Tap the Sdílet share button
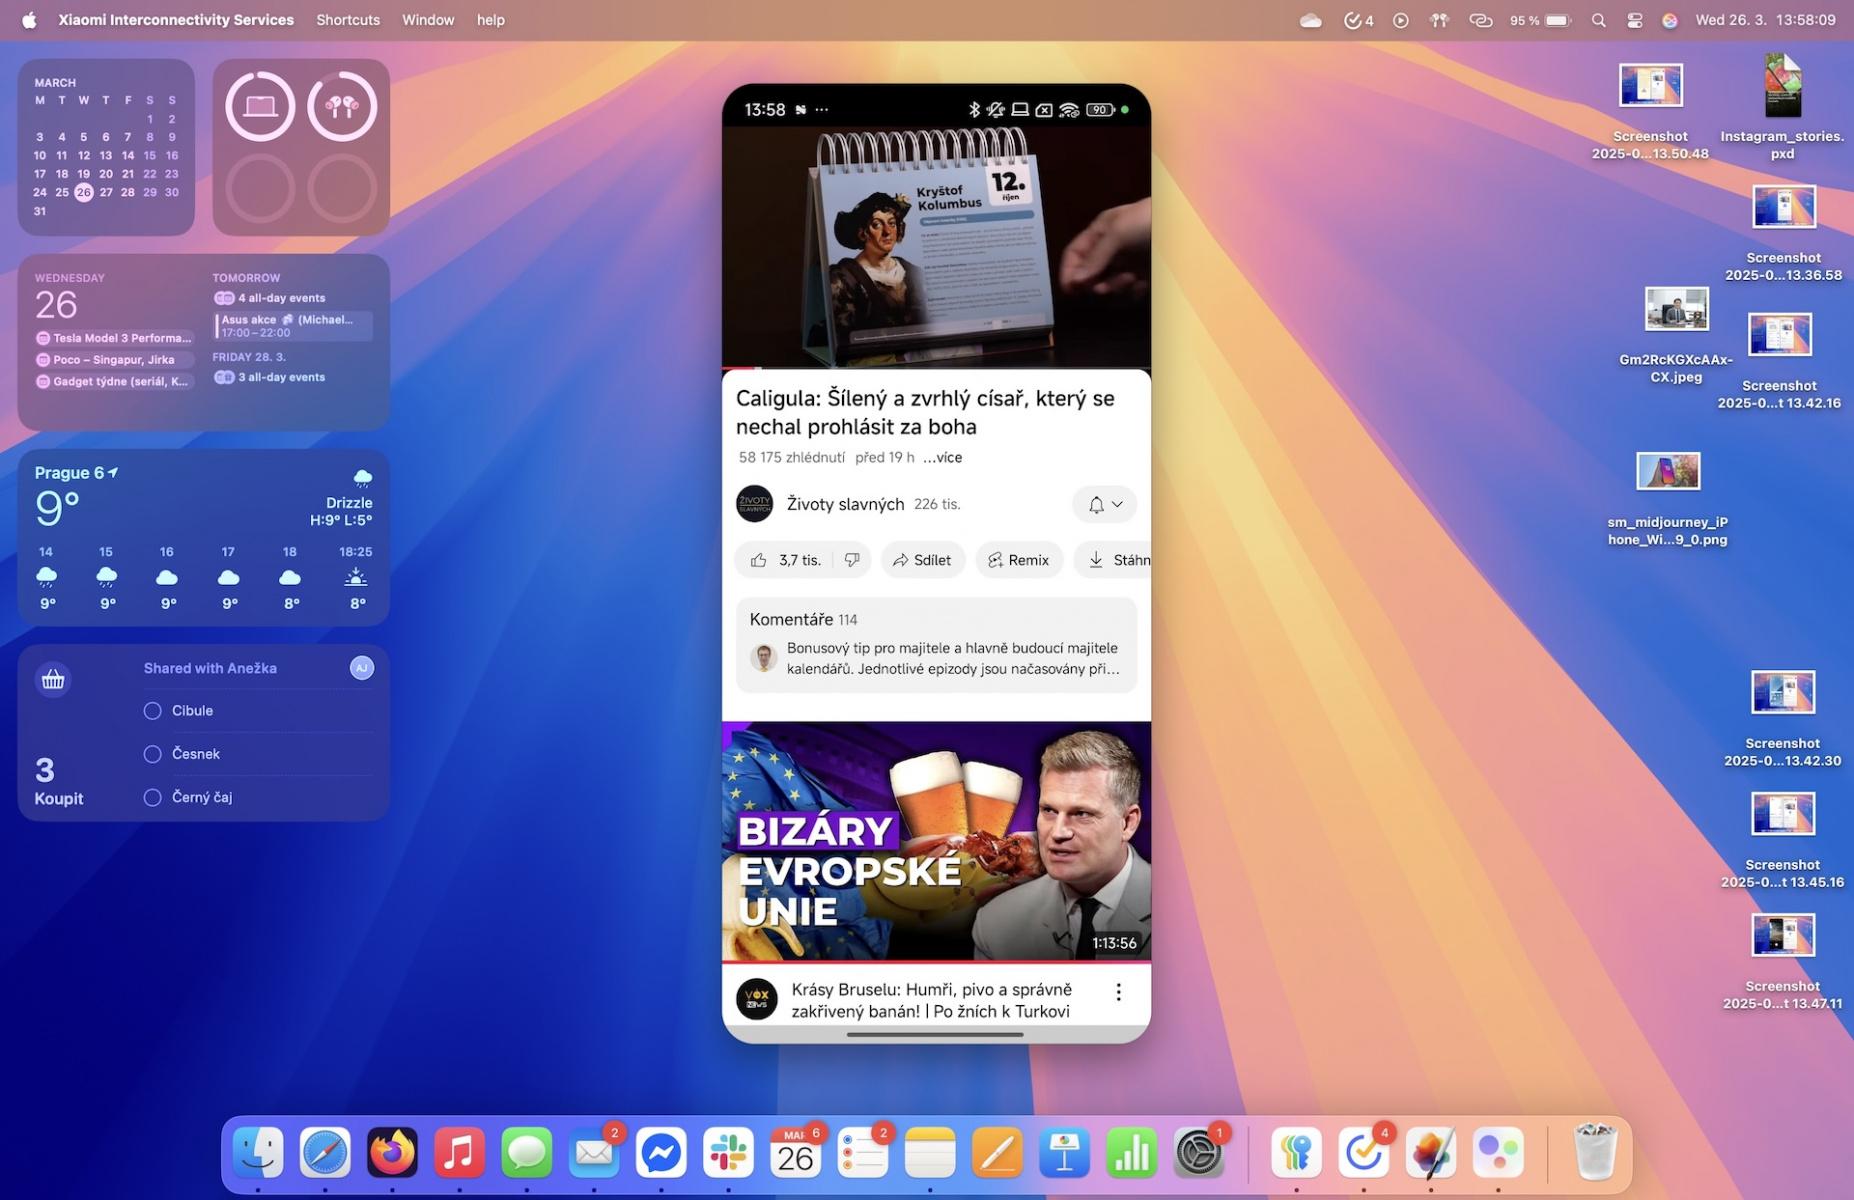This screenshot has width=1854, height=1200. 922,560
